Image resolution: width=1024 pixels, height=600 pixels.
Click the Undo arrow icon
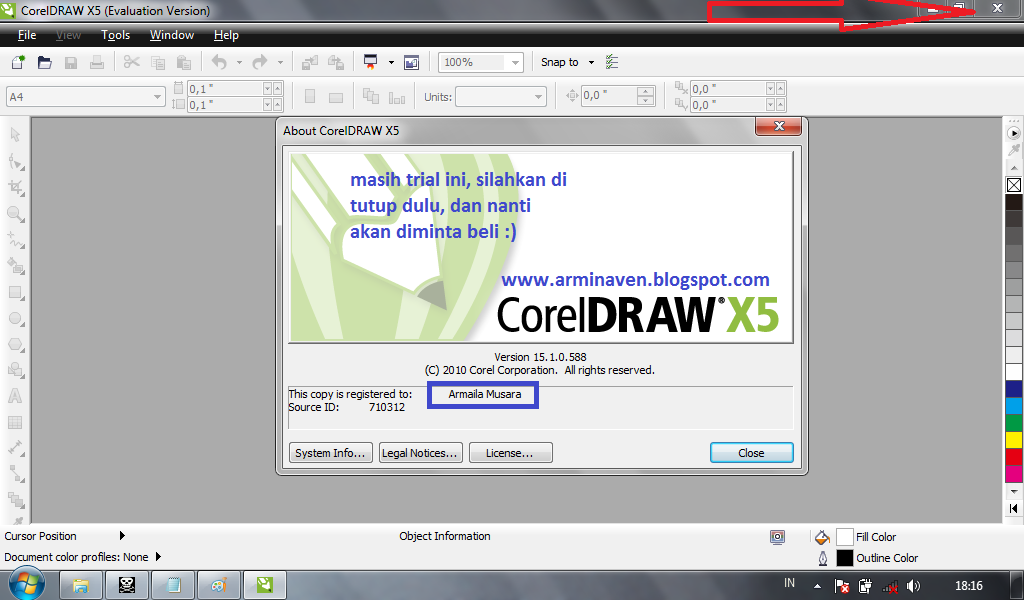(219, 62)
